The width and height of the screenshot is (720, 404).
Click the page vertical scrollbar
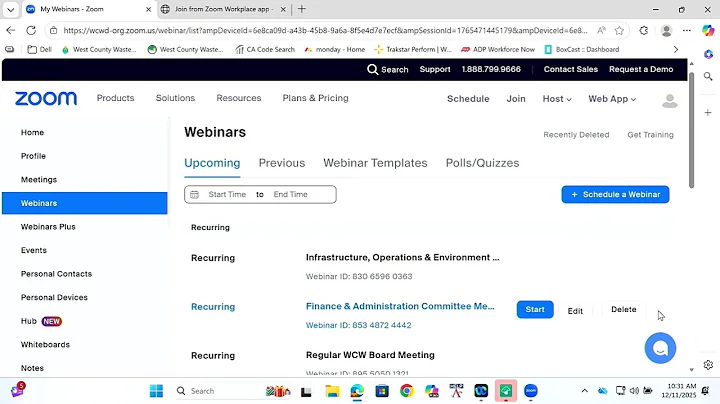pos(691,131)
